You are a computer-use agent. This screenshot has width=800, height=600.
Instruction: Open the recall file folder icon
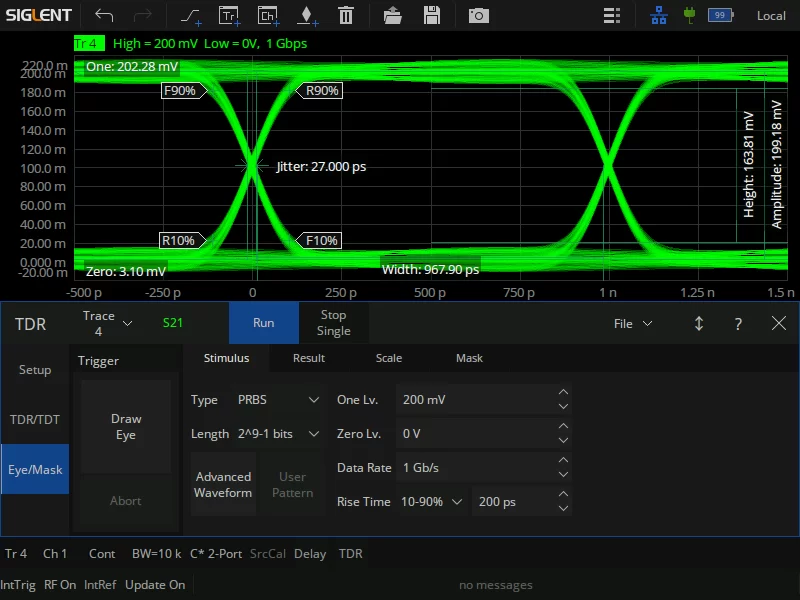pos(392,15)
